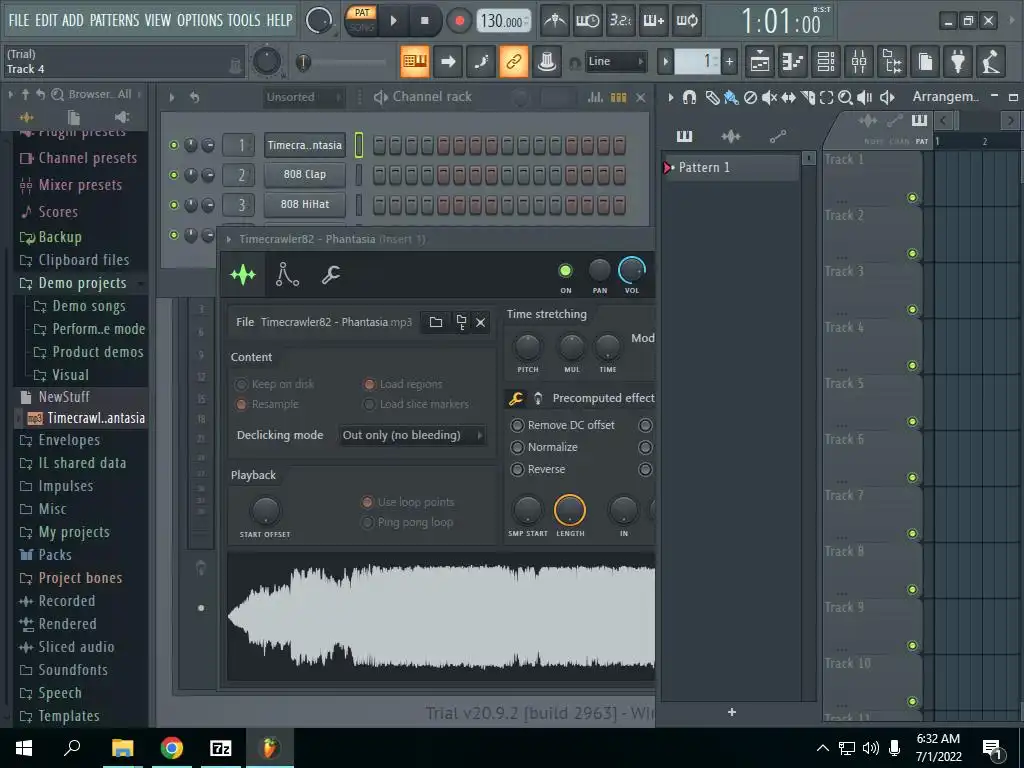Mute Track 1 in the Playlist
1024x768 pixels.
click(912, 197)
